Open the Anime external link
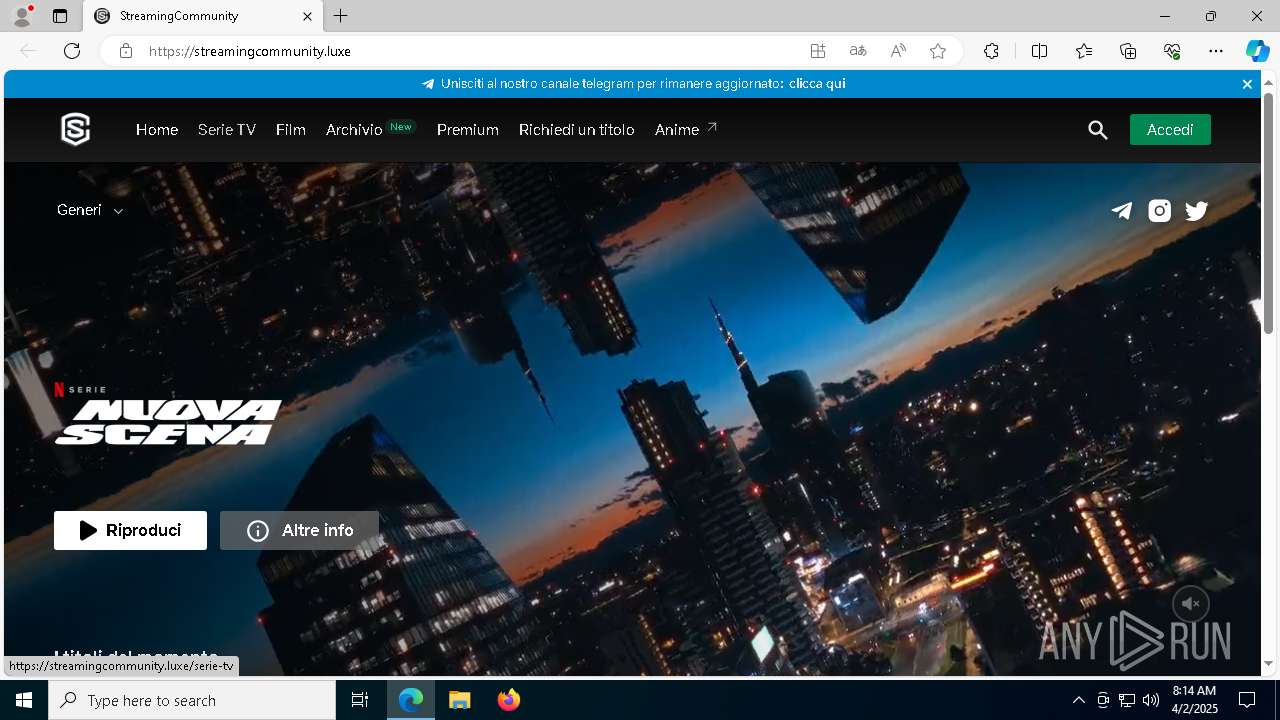Viewport: 1280px width, 720px height. 686,129
